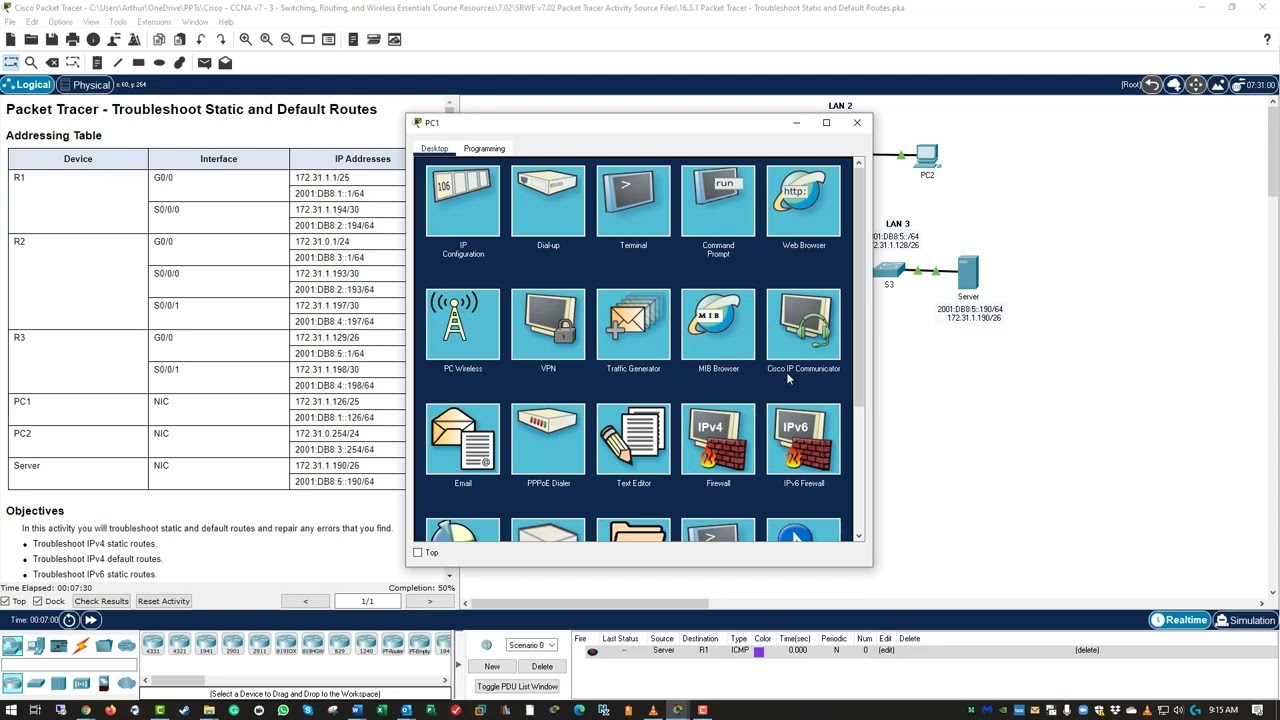Screen dimensions: 1280x720
Task: Select the Place Note tool
Action: (x=97, y=62)
